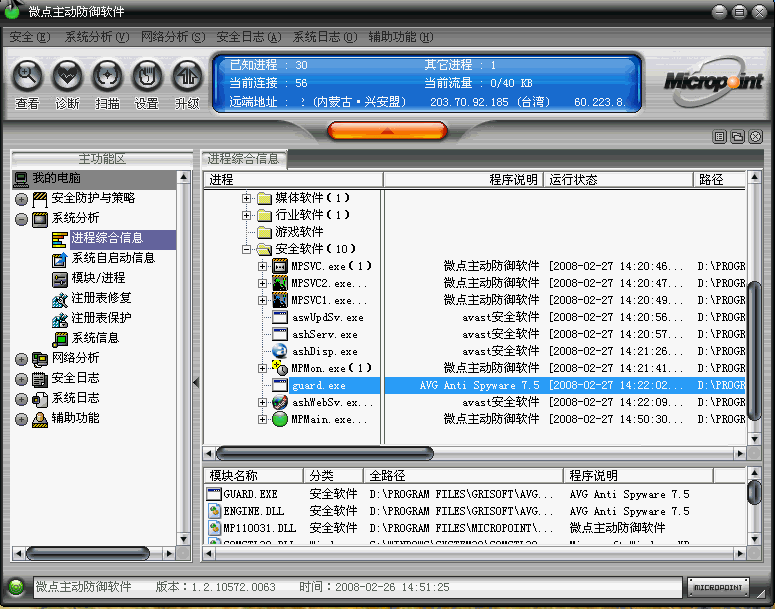Screen dimensions: 775x609
Task: Sort by 程序说明 column header
Action: pyautogui.click(x=463, y=179)
